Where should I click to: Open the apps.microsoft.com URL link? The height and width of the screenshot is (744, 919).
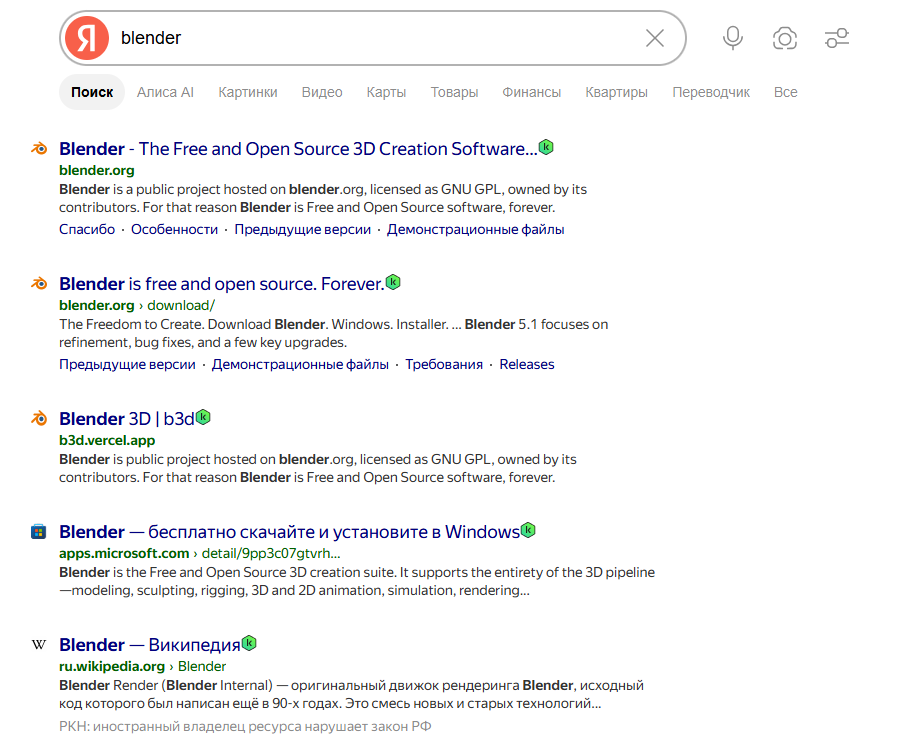(199, 553)
